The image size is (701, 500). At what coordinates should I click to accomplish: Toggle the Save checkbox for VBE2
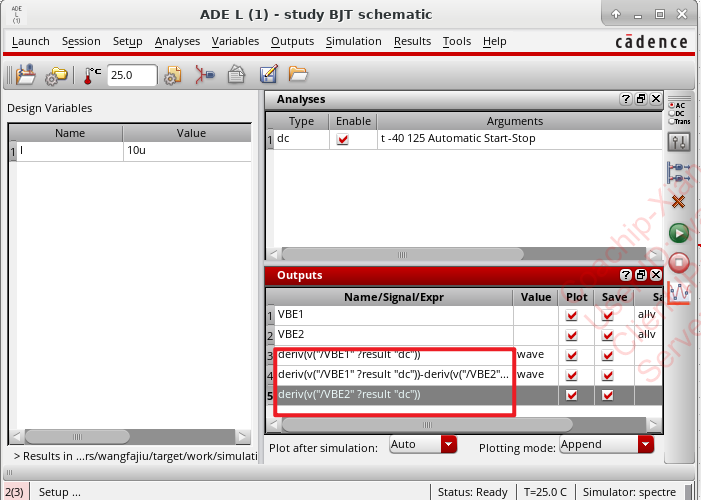click(607, 335)
